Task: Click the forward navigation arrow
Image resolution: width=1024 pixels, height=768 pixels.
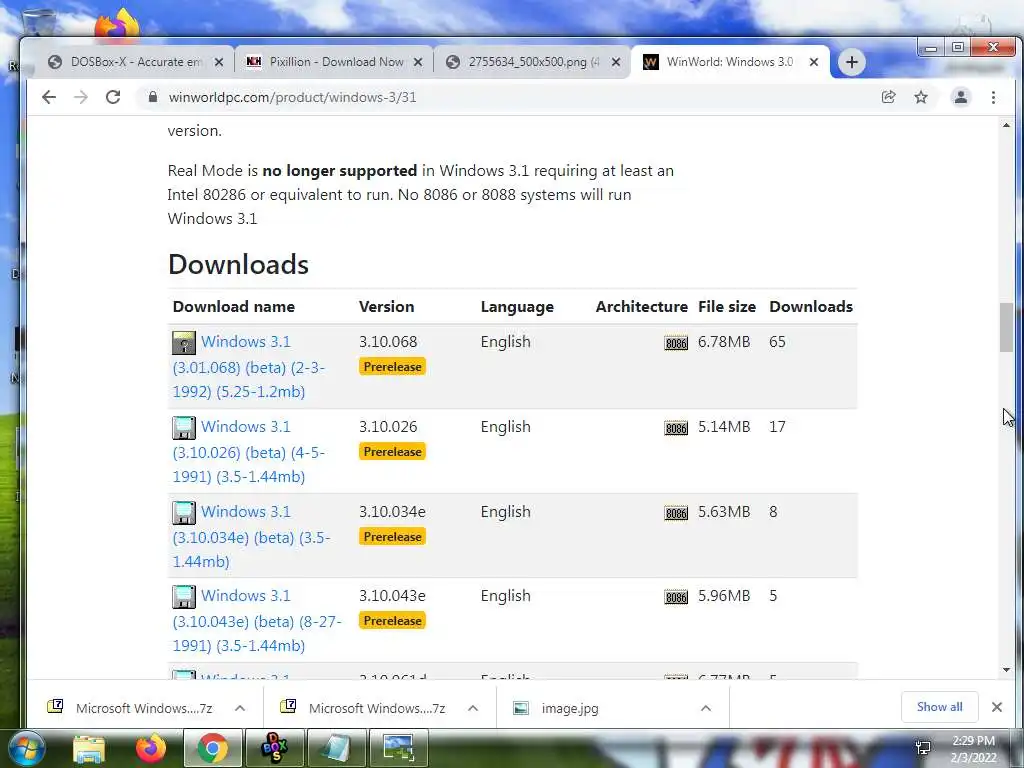Action: point(81,97)
